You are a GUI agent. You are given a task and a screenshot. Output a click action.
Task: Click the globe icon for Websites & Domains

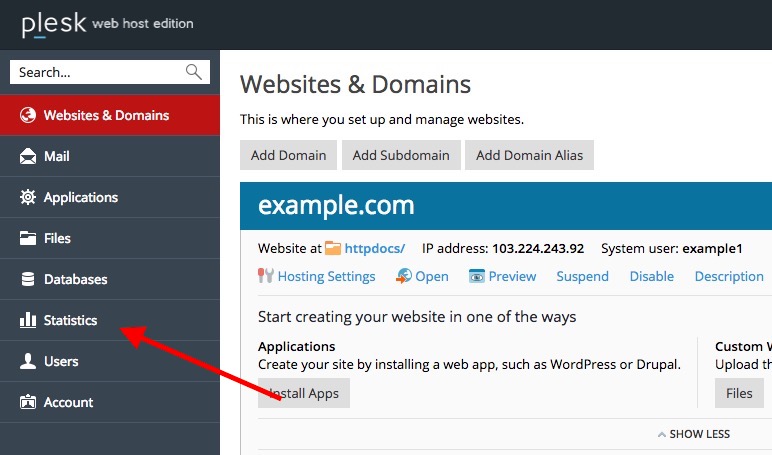[x=28, y=115]
